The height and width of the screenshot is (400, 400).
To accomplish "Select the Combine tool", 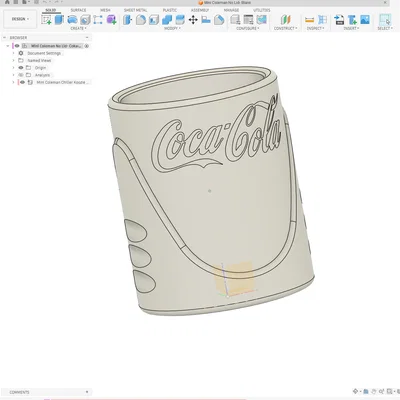I will [x=167, y=20].
